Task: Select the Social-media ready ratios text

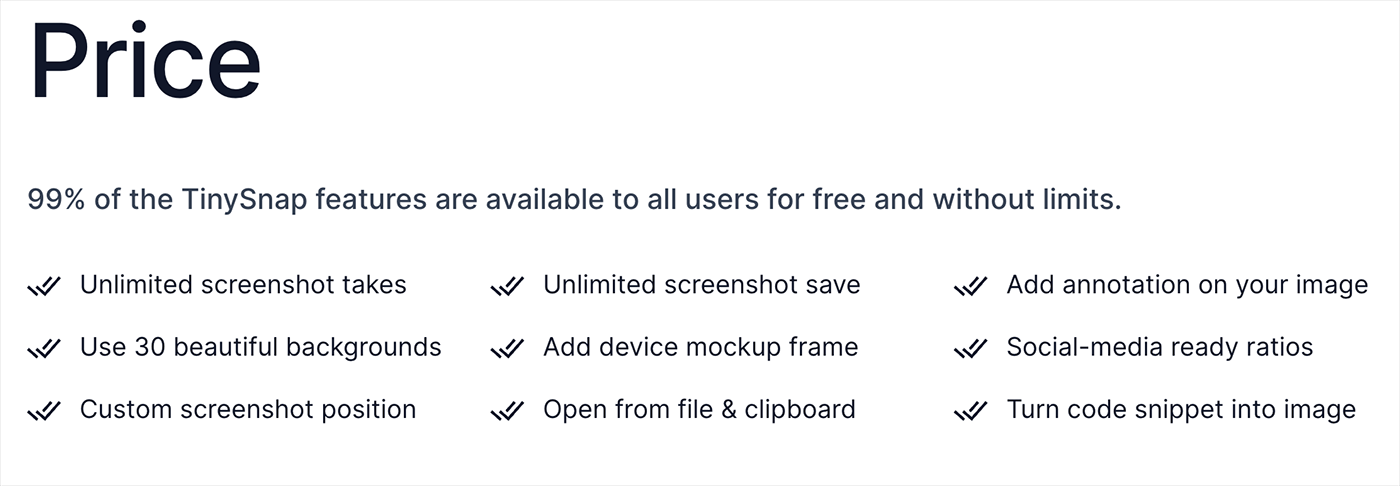Action: (x=1160, y=347)
